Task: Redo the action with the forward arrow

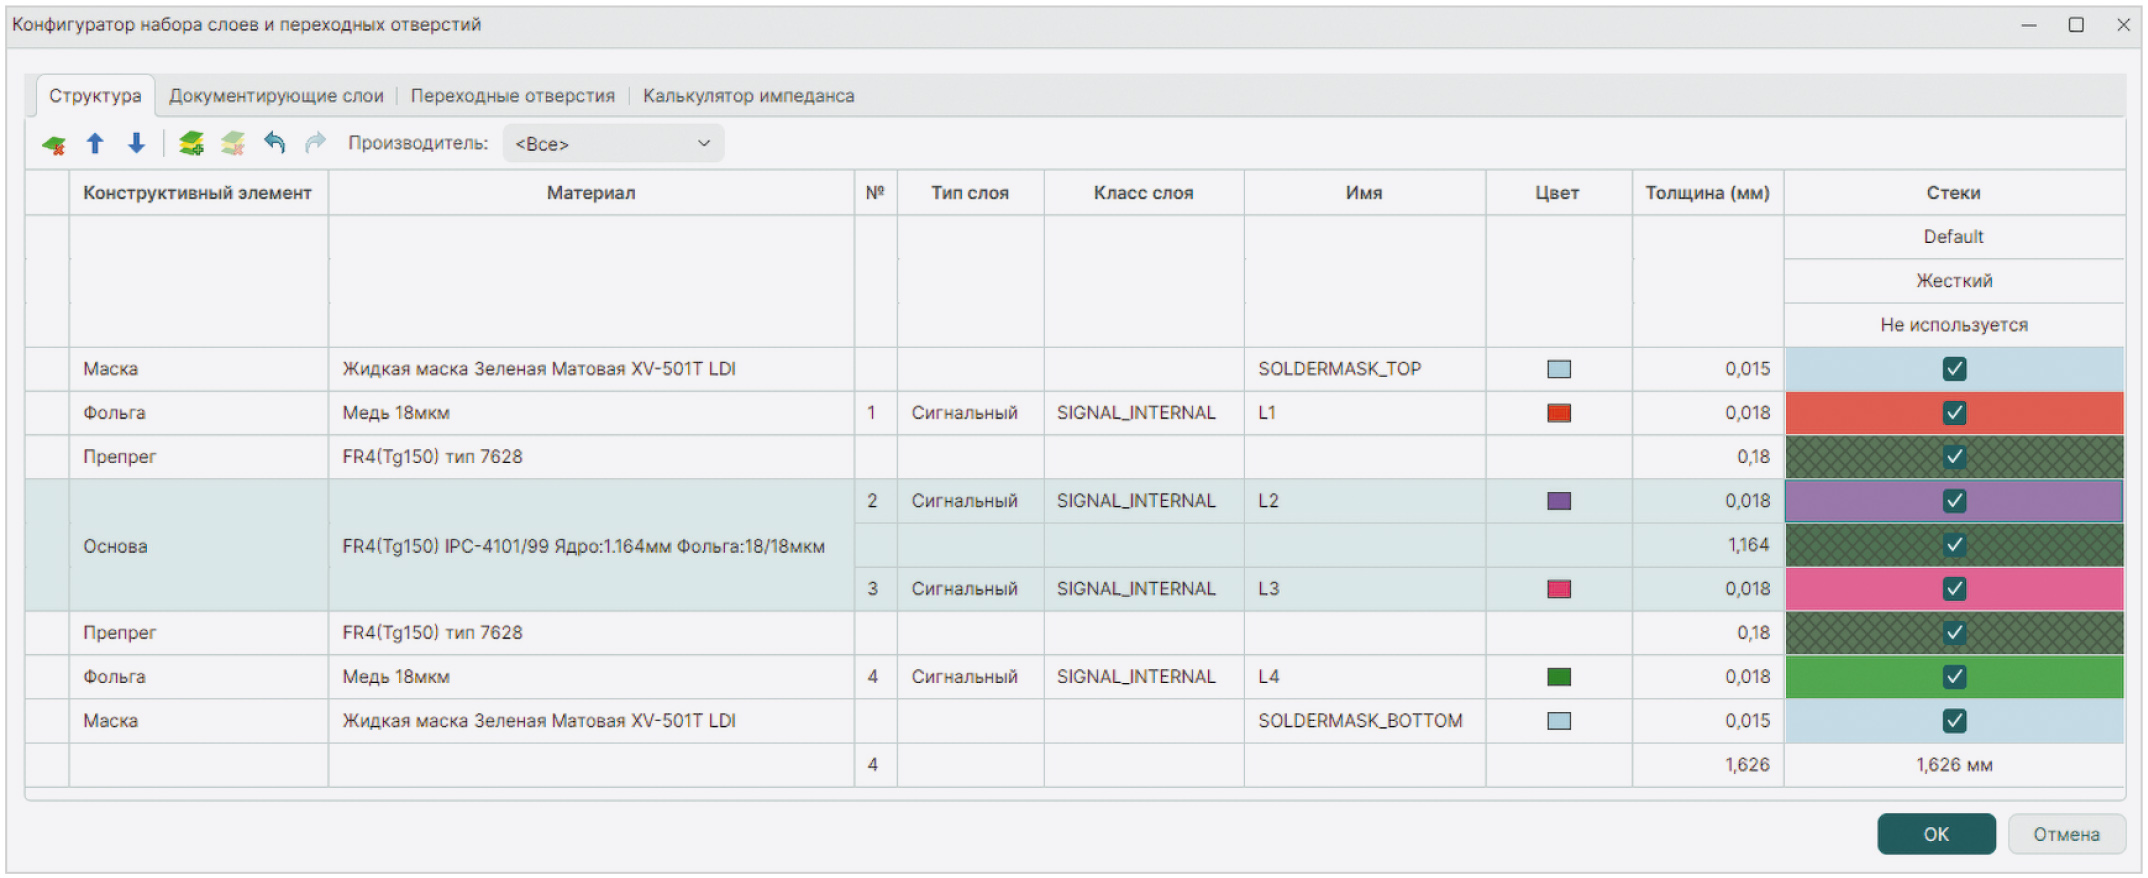Action: (x=315, y=143)
